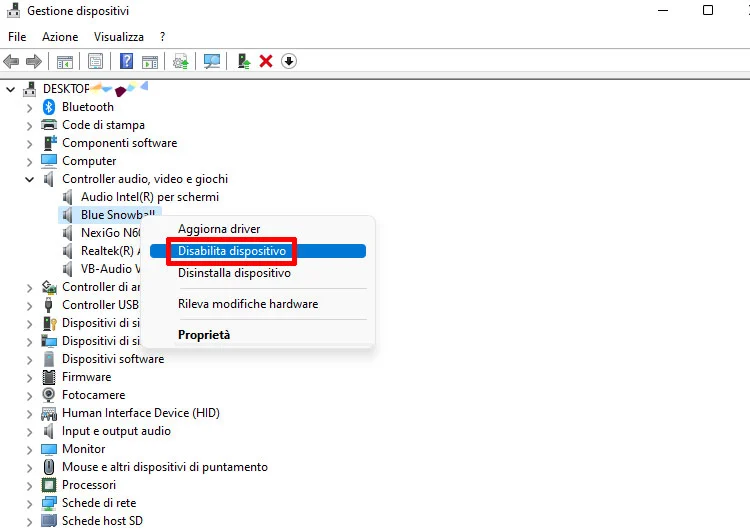Click the show/hide console tree icon
The image size is (750, 532).
(65, 62)
